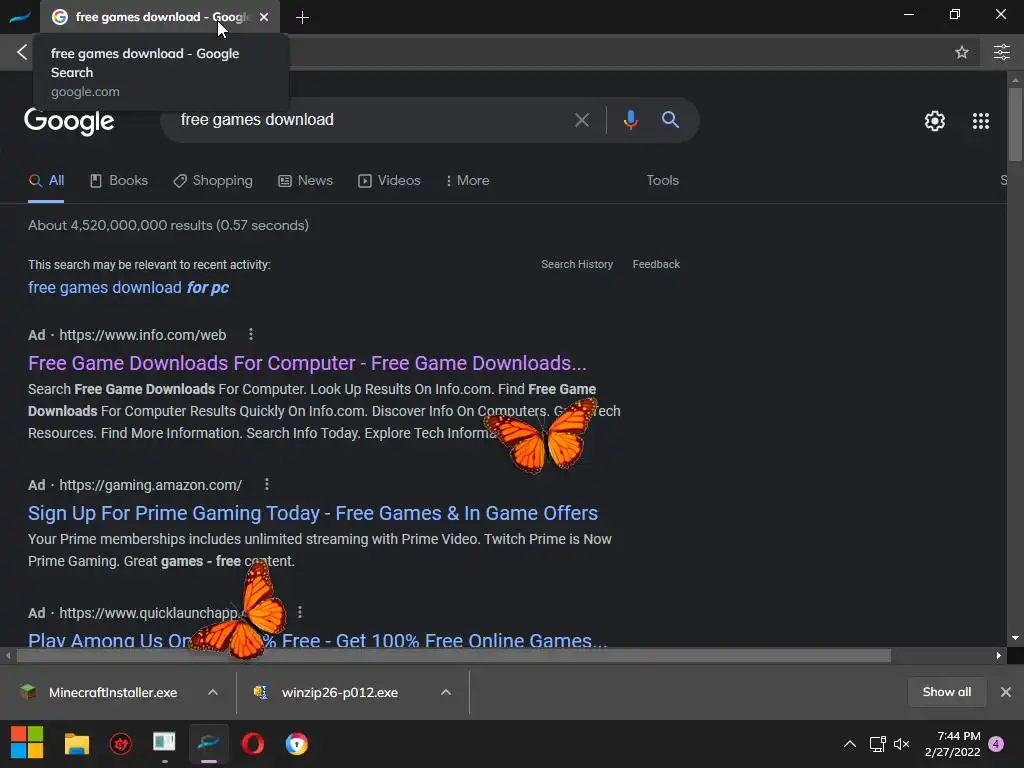Open options for the info.com ad
1024x768 pixels.
pos(251,334)
